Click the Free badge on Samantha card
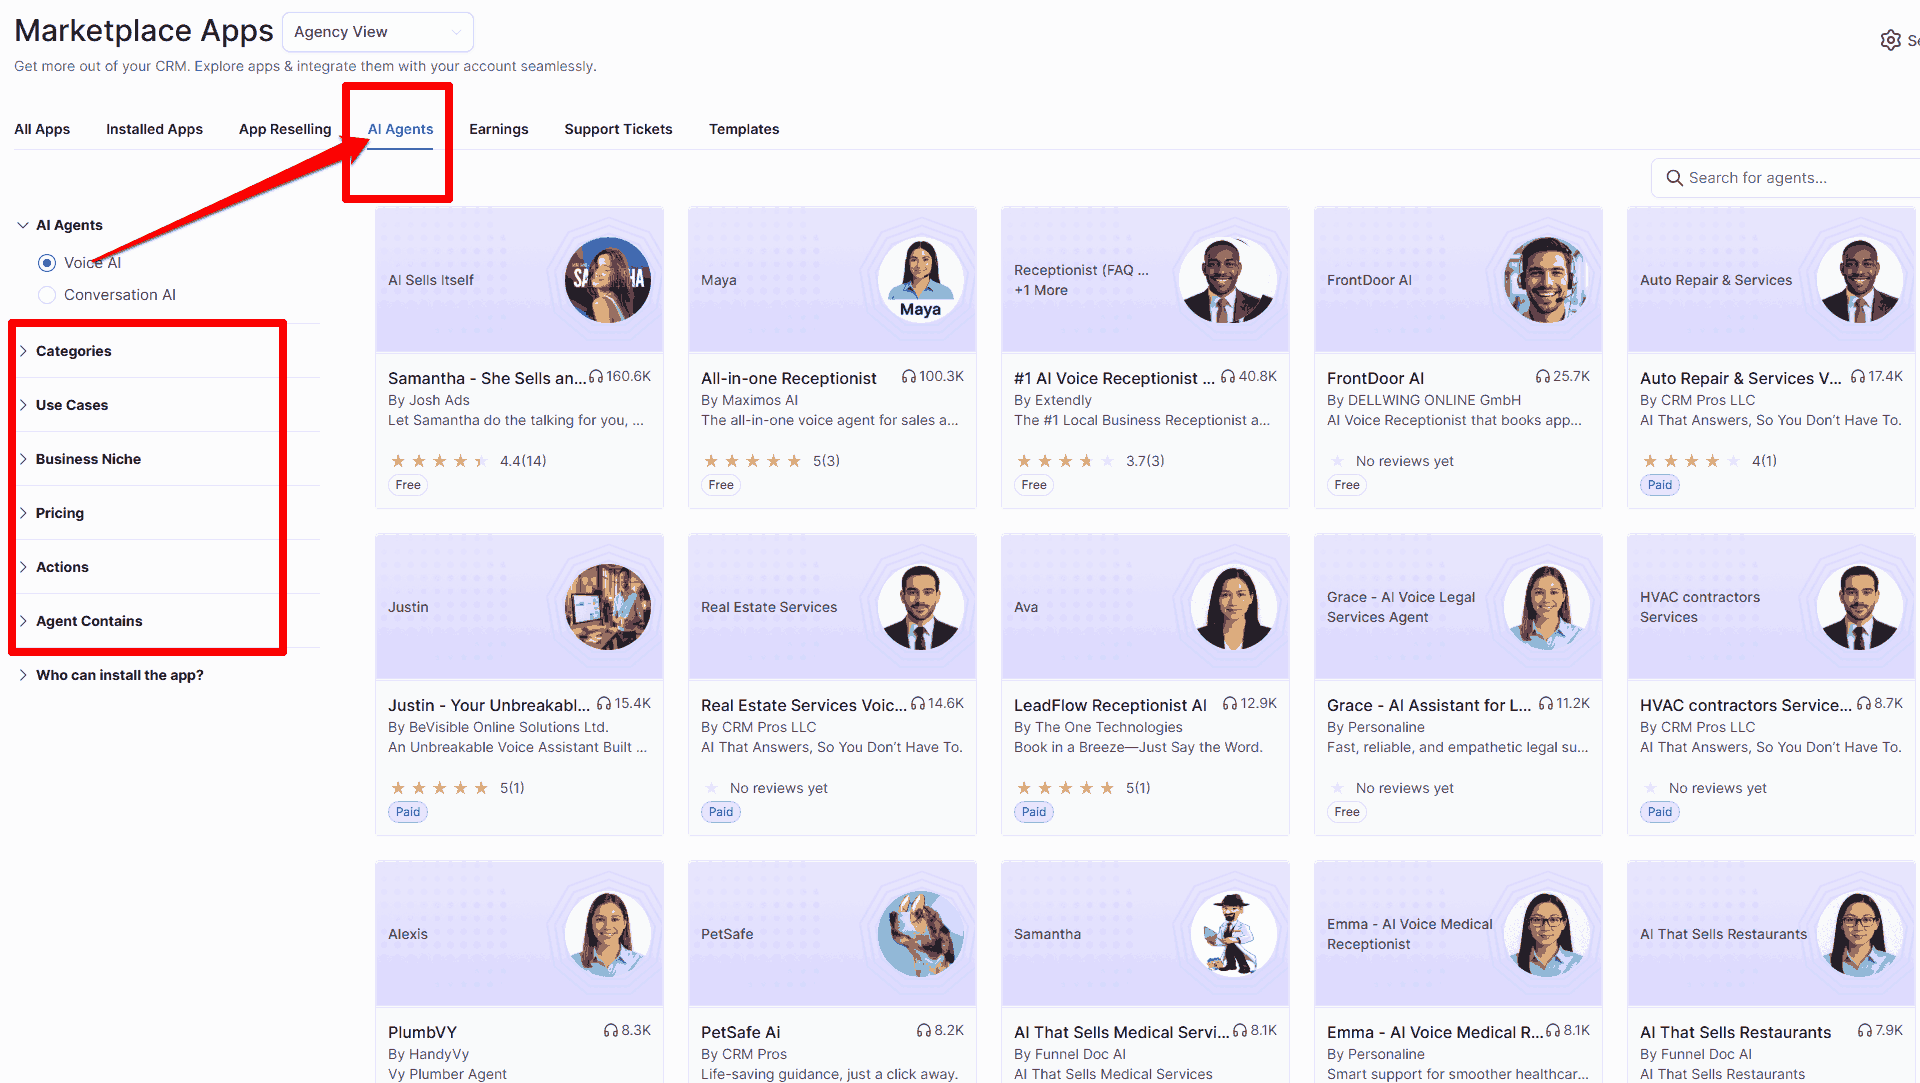The image size is (1920, 1083). 408,485
